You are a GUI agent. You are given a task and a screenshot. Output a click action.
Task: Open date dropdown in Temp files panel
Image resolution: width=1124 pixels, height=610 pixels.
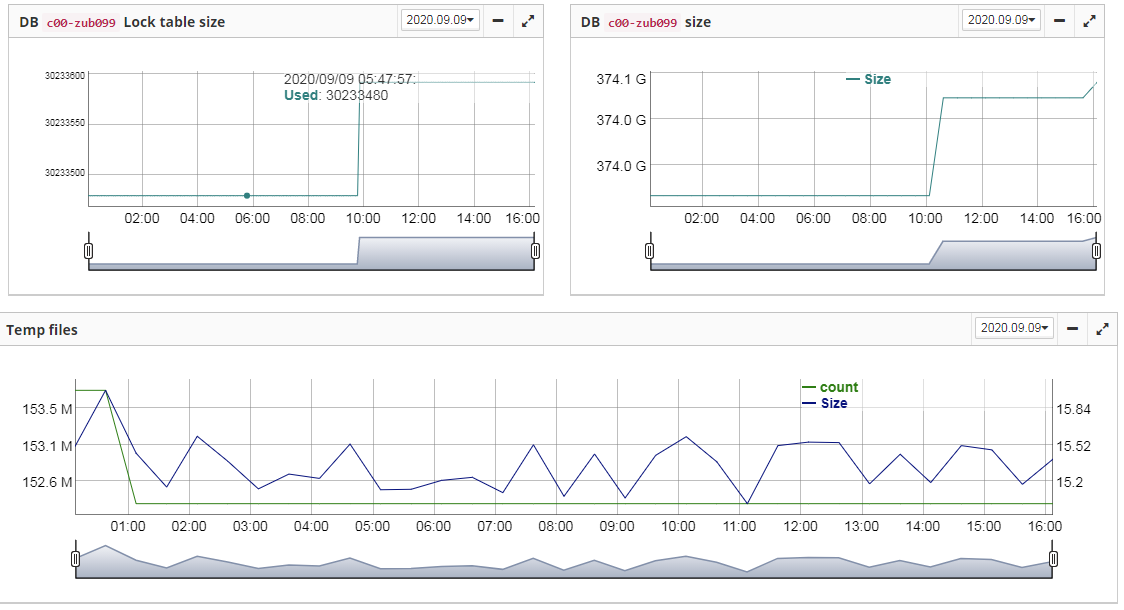pyautogui.click(x=1015, y=328)
